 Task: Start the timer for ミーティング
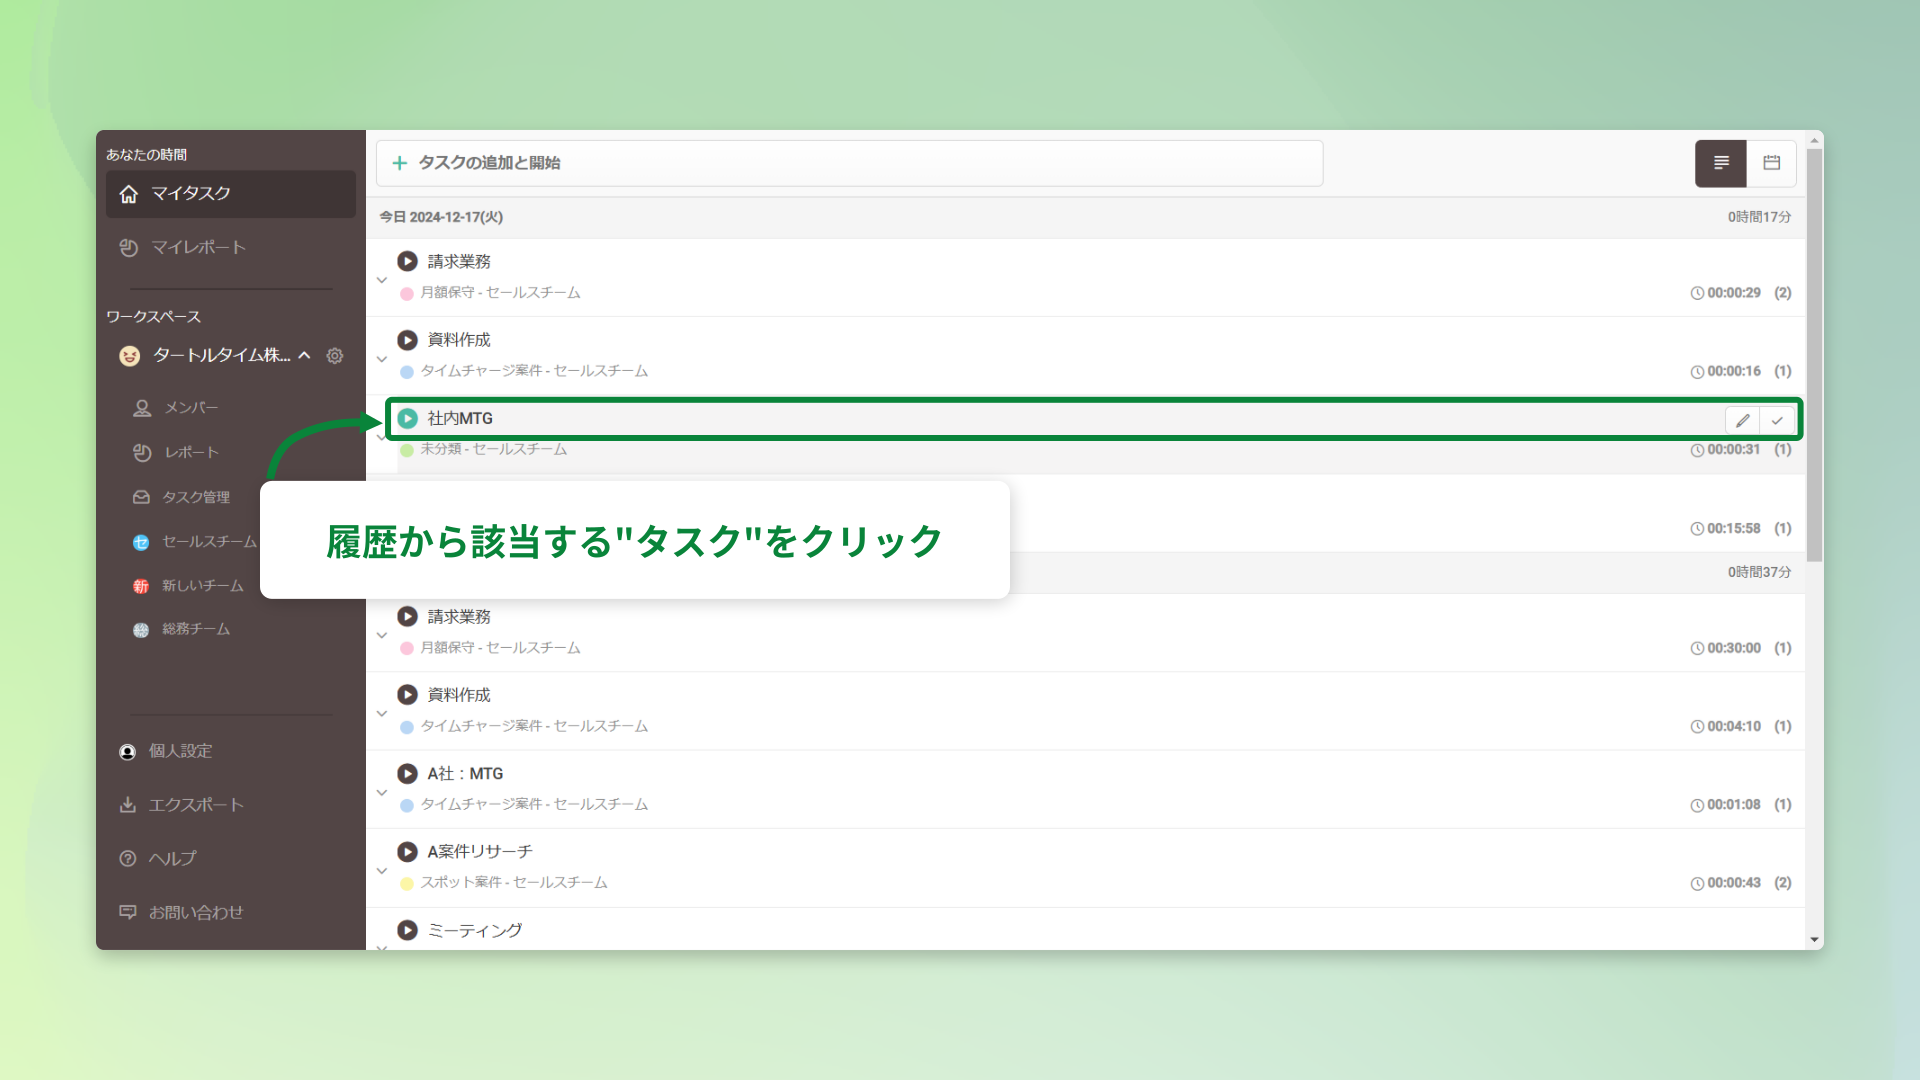coord(407,930)
